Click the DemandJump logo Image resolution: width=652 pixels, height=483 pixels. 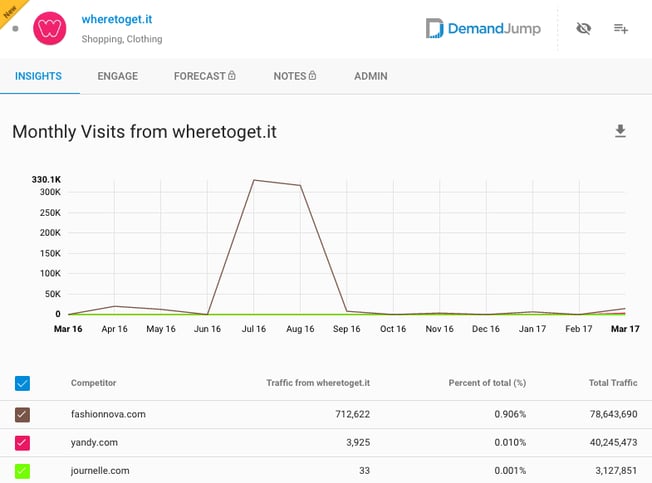[483, 28]
